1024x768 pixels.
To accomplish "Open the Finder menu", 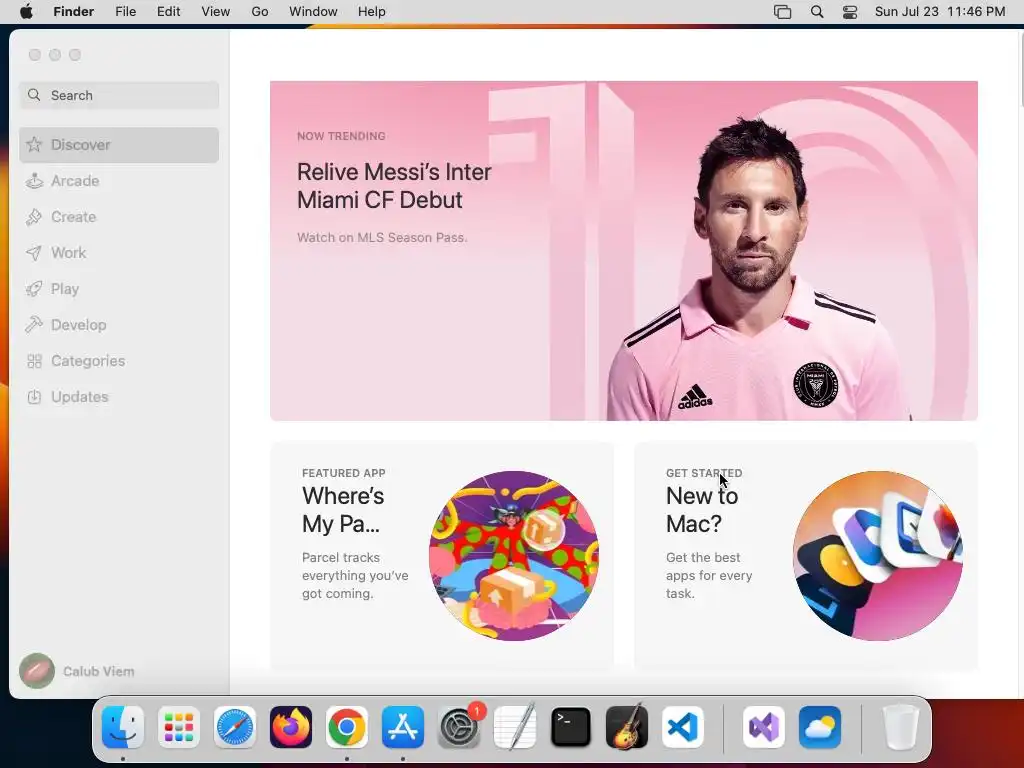I will coord(73,12).
